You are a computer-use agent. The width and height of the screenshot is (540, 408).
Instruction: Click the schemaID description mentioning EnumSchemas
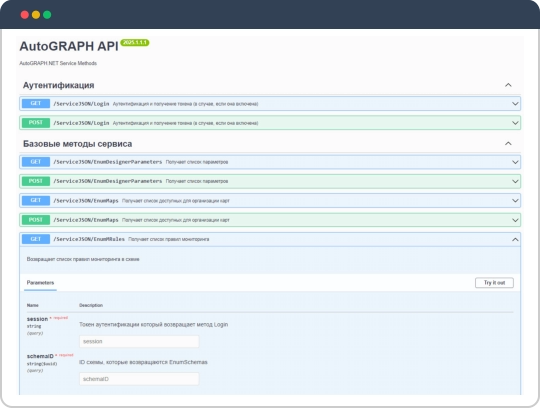click(x=143, y=362)
